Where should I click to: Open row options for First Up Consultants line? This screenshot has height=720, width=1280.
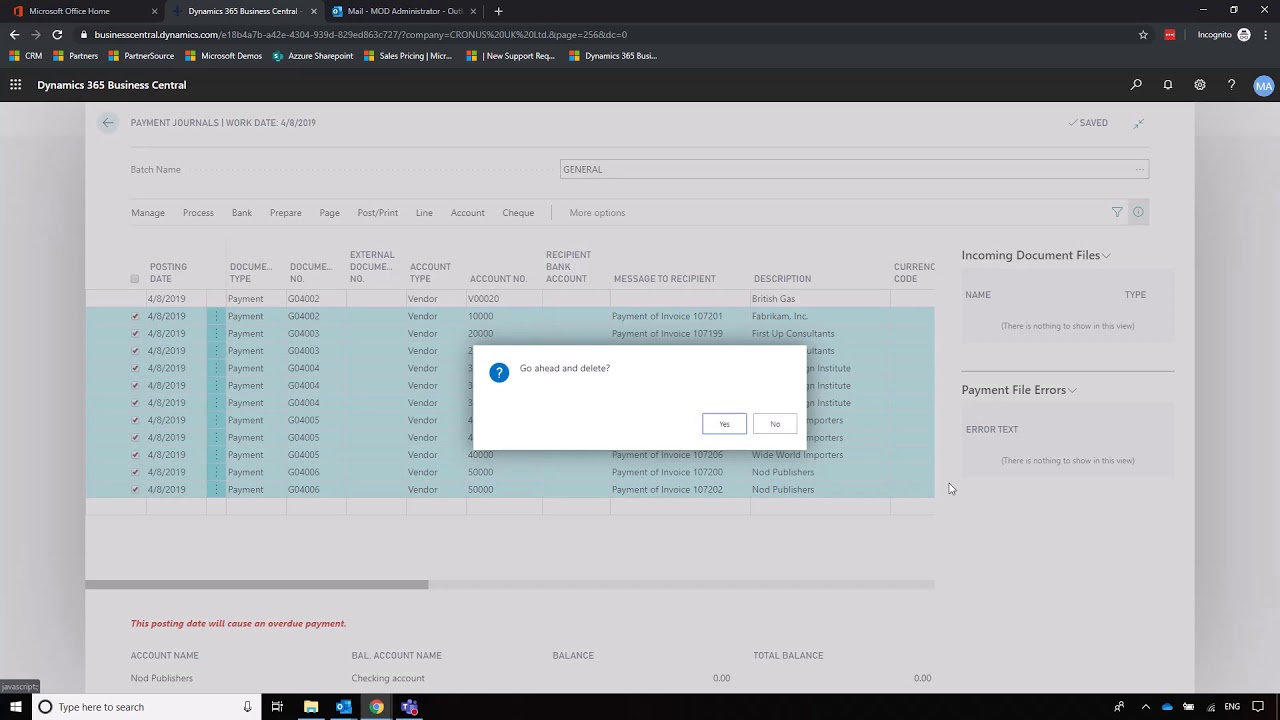(216, 334)
